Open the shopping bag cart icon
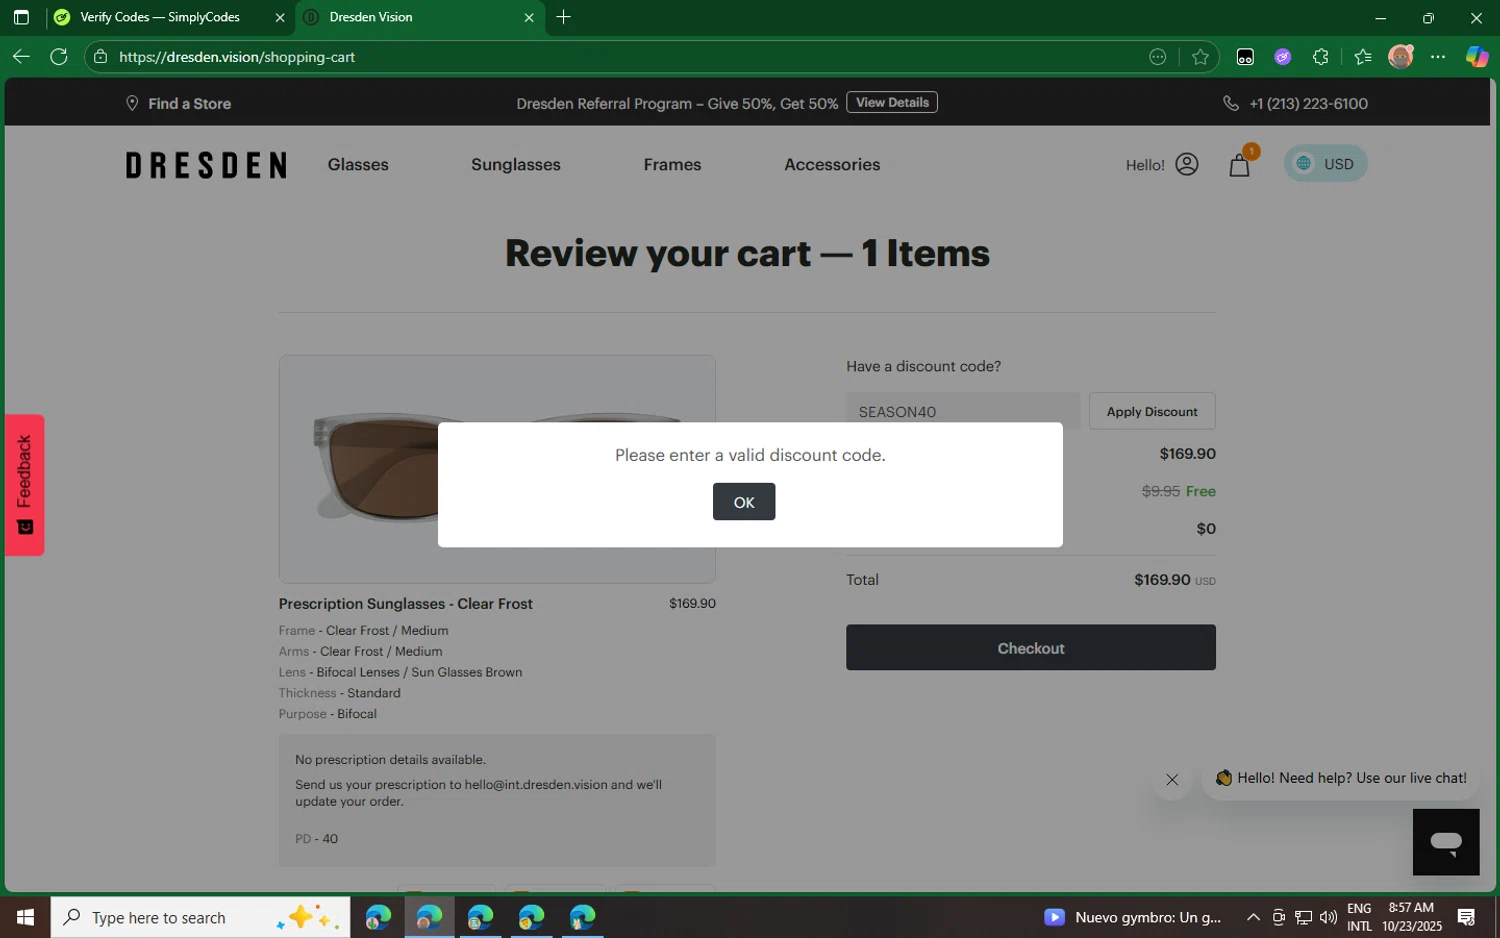The width and height of the screenshot is (1500, 938). coord(1239,165)
